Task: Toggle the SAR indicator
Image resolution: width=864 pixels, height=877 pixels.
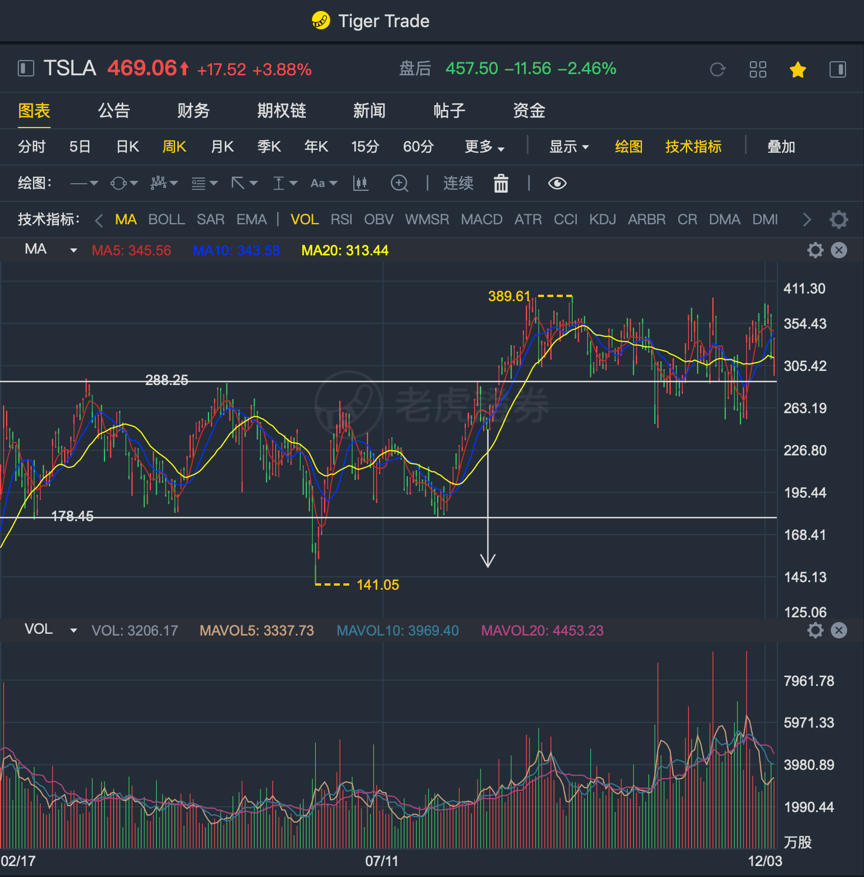Action: pyautogui.click(x=210, y=219)
